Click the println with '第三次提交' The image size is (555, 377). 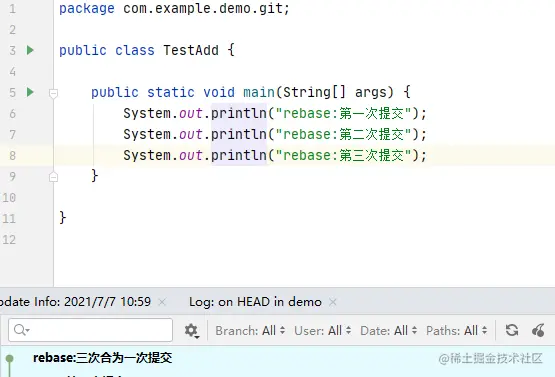click(x=275, y=155)
